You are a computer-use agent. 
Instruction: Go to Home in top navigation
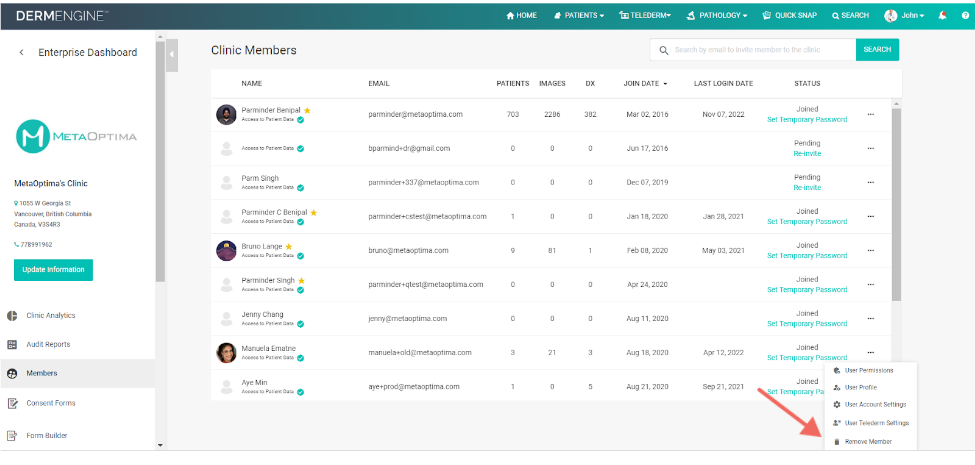click(522, 16)
